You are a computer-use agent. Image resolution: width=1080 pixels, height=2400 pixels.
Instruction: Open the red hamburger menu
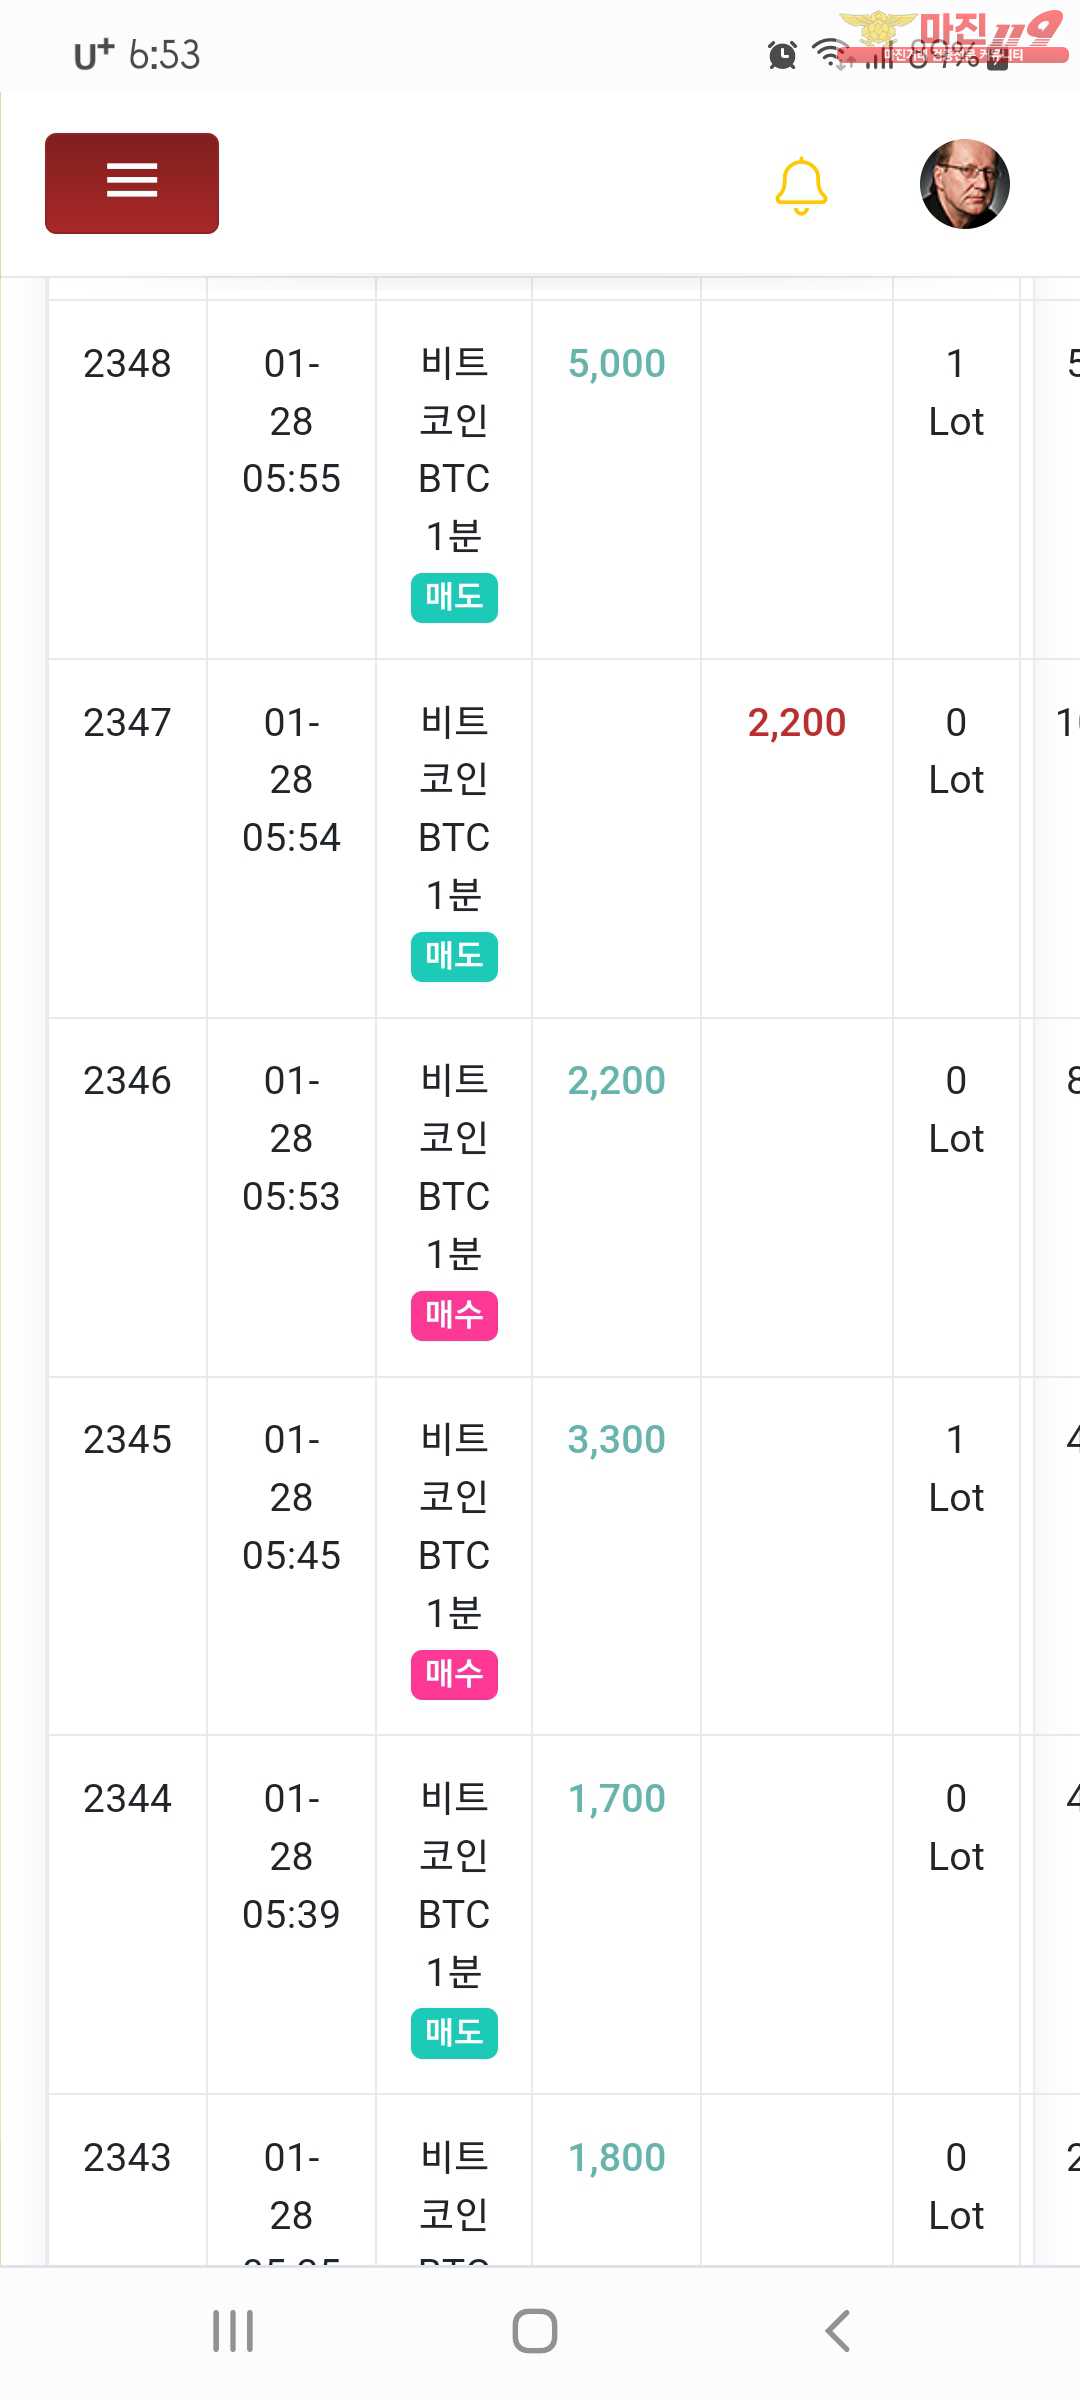[x=132, y=183]
